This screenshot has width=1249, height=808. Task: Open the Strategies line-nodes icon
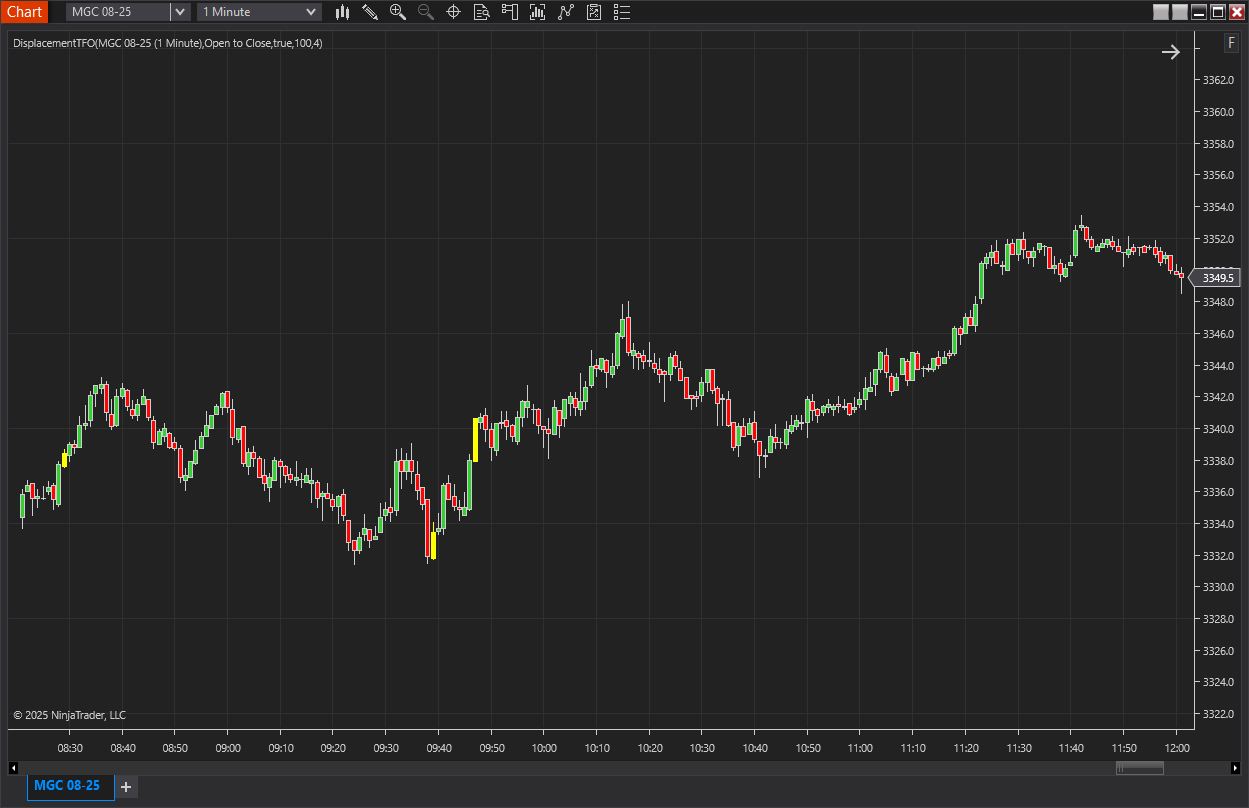[x=566, y=12]
